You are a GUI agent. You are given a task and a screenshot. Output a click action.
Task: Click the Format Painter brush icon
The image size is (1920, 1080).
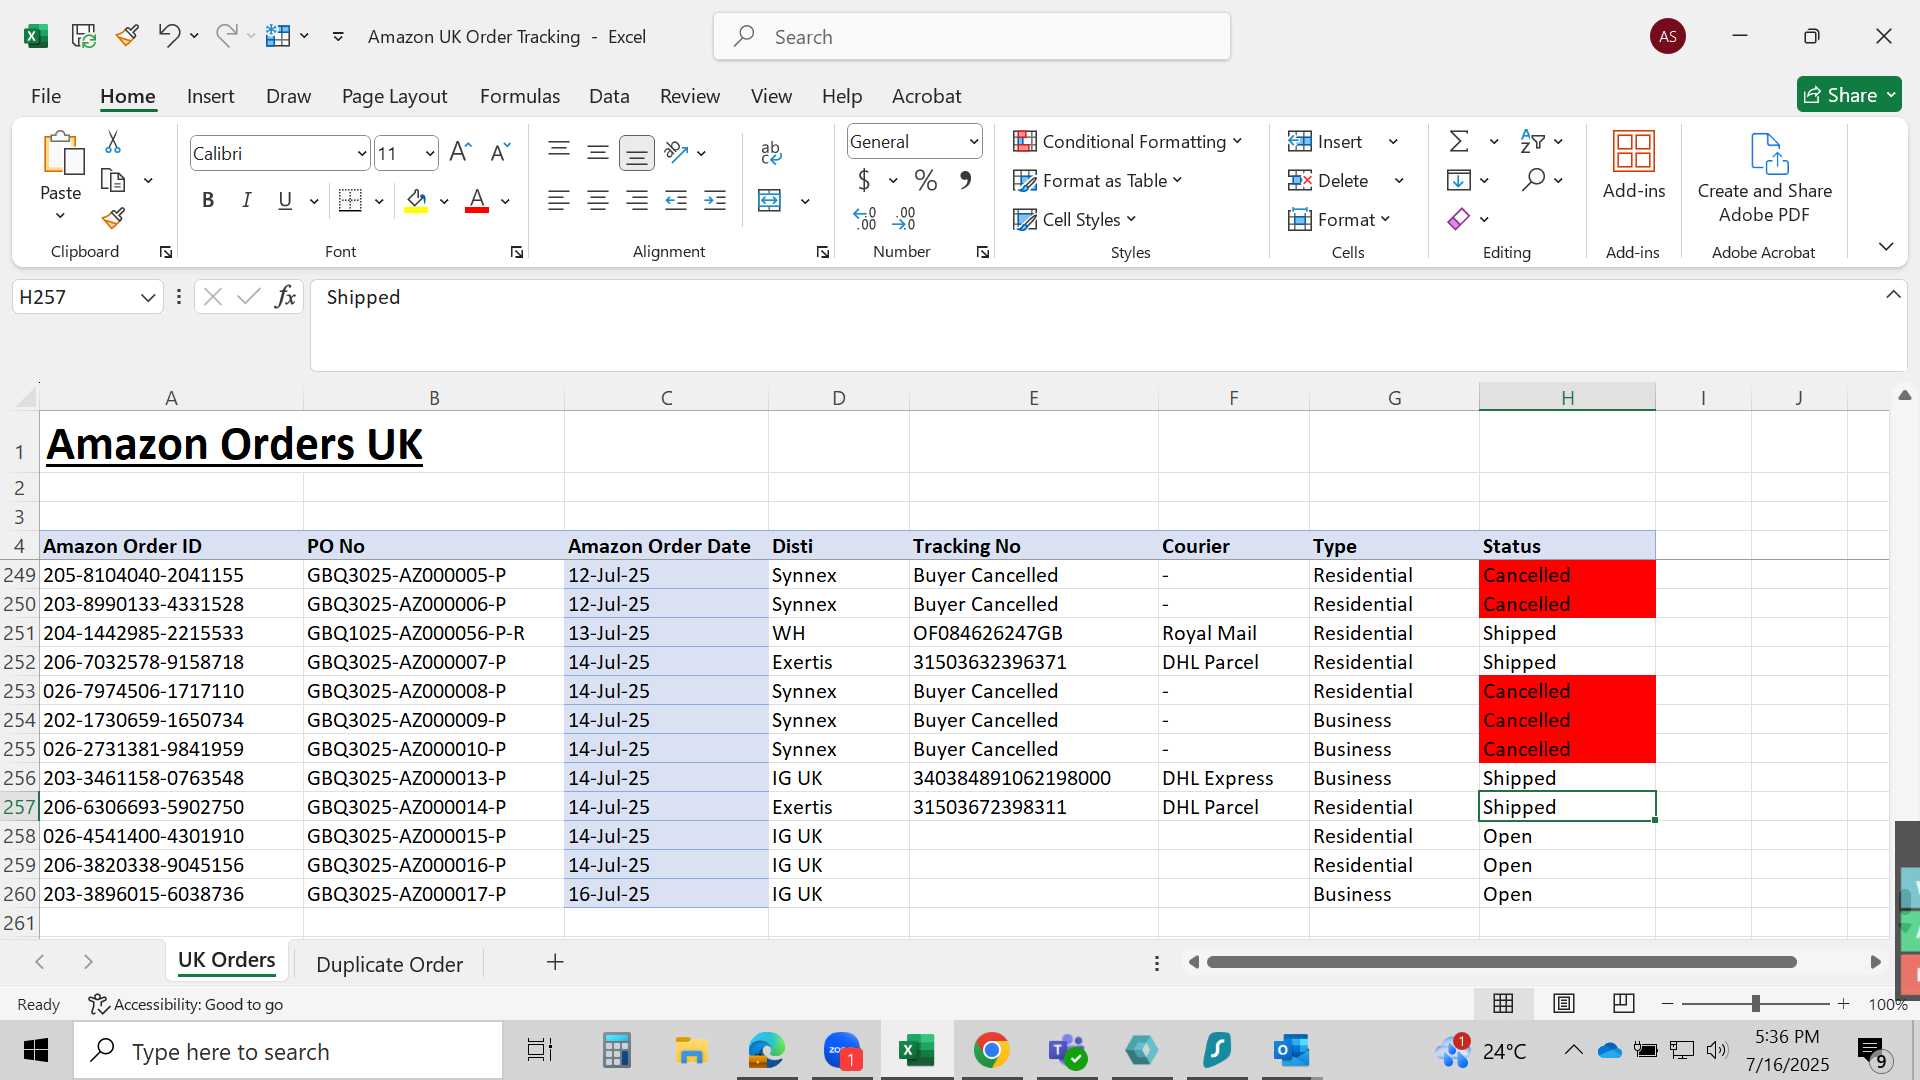pyautogui.click(x=113, y=218)
